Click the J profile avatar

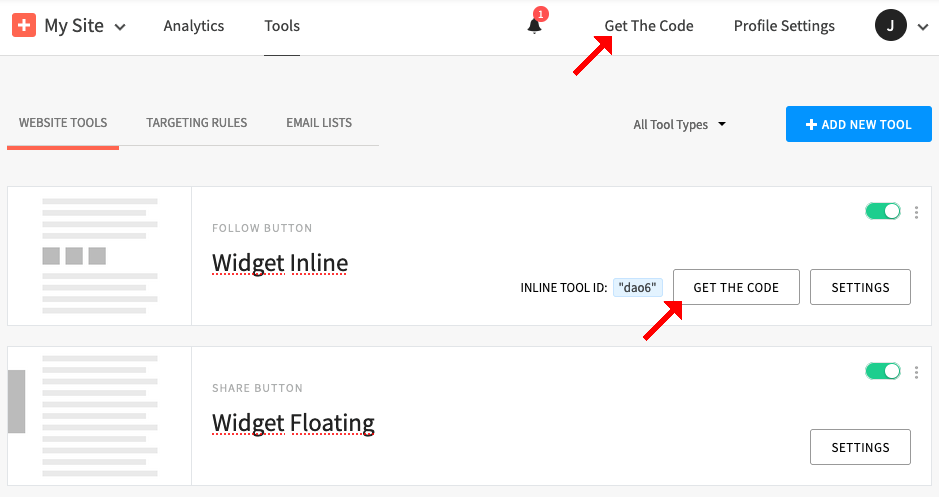(x=891, y=26)
